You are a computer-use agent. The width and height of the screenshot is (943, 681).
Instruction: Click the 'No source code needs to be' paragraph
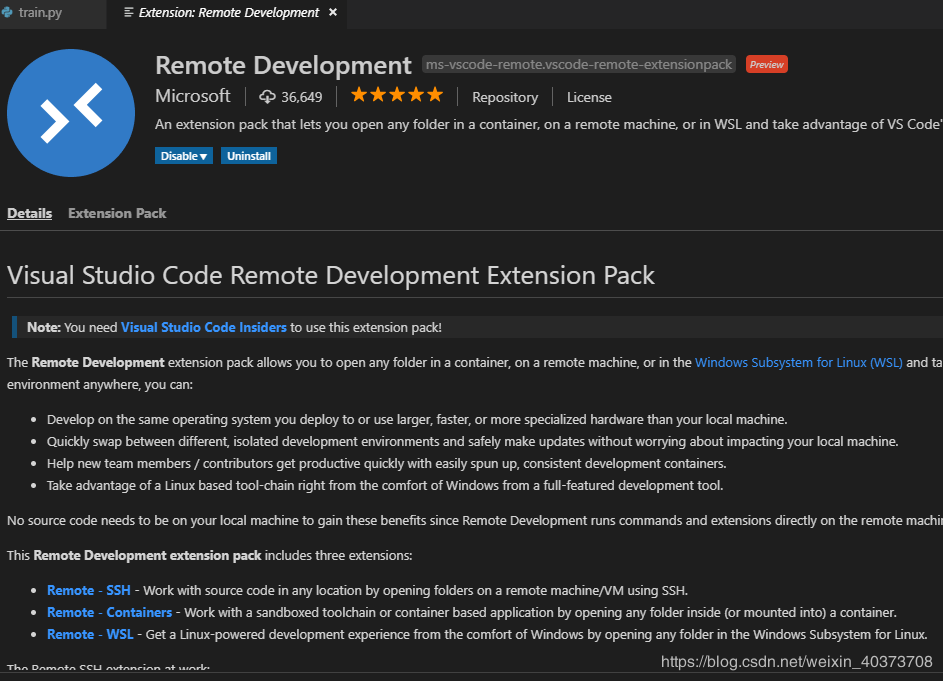click(475, 520)
